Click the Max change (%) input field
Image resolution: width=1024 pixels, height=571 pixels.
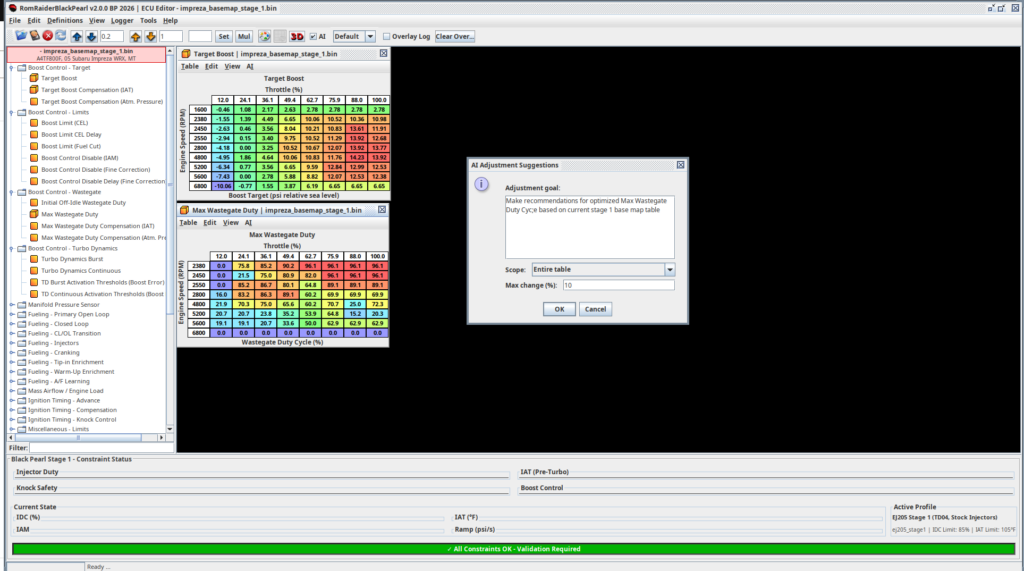(x=617, y=285)
